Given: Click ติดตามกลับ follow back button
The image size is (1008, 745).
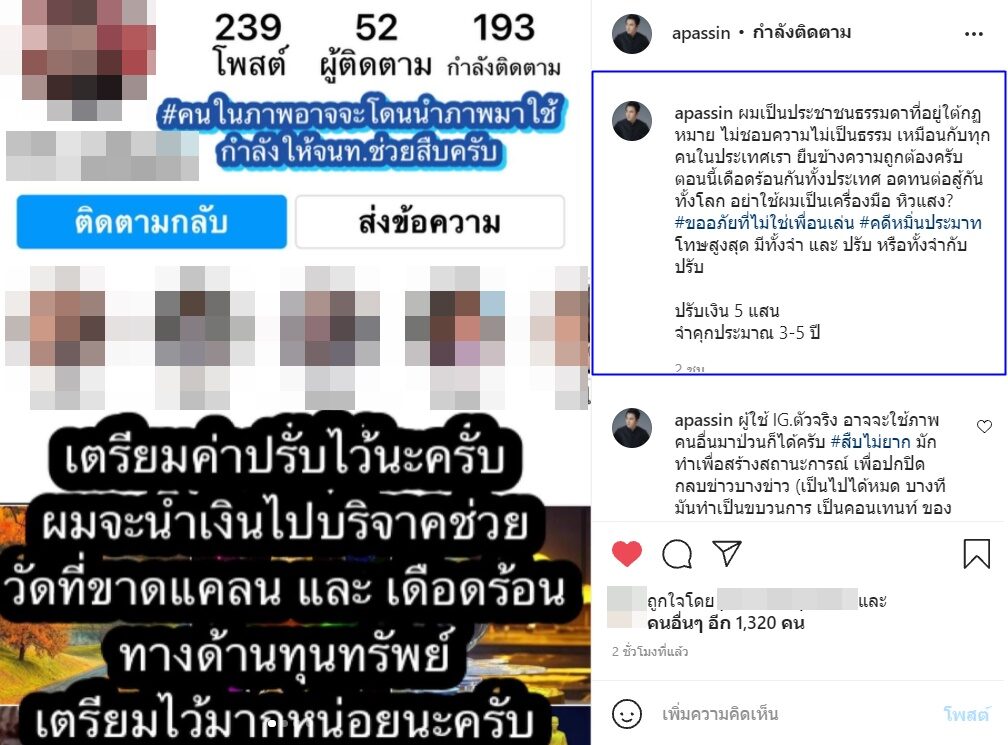Looking at the screenshot, I should [x=152, y=222].
